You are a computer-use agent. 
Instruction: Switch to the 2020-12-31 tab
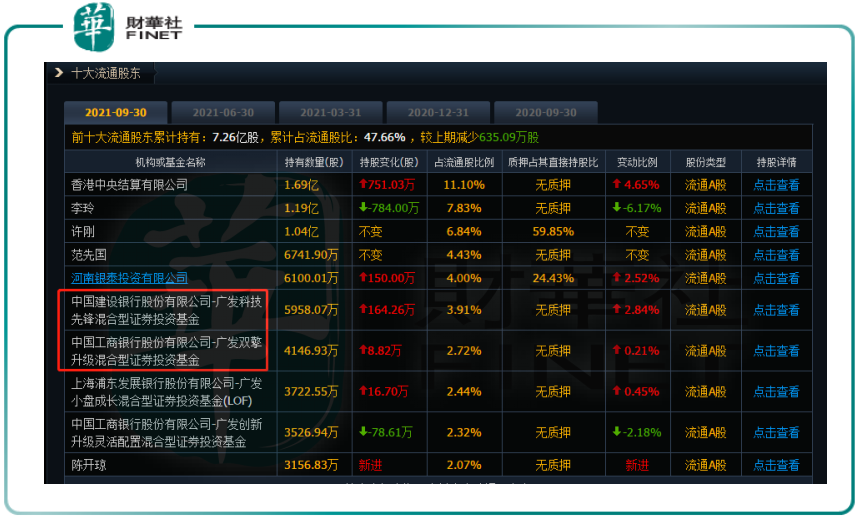[x=438, y=112]
